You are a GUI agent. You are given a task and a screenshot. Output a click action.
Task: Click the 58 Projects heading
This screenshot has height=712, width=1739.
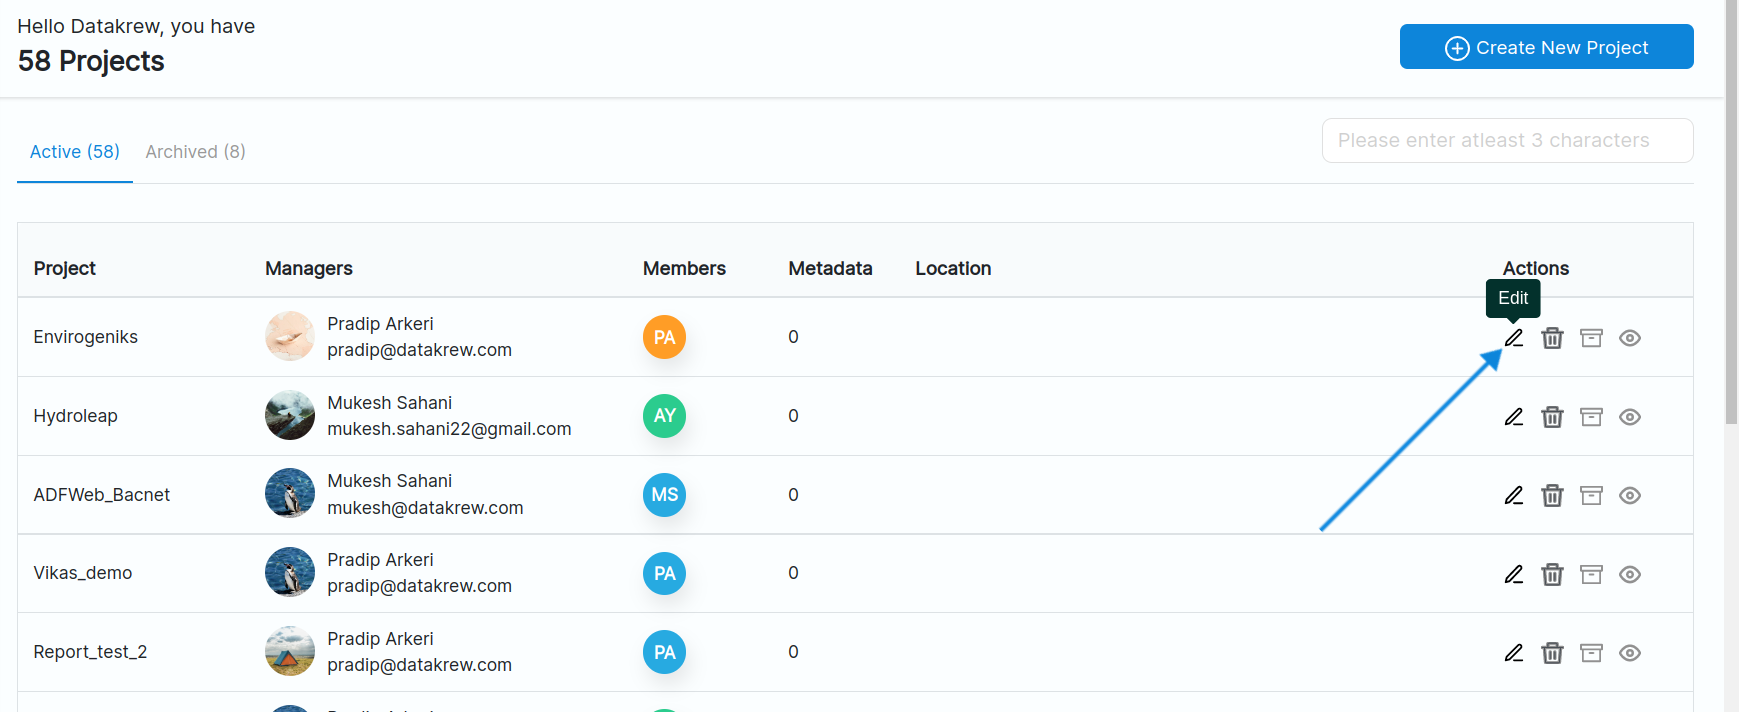[91, 61]
